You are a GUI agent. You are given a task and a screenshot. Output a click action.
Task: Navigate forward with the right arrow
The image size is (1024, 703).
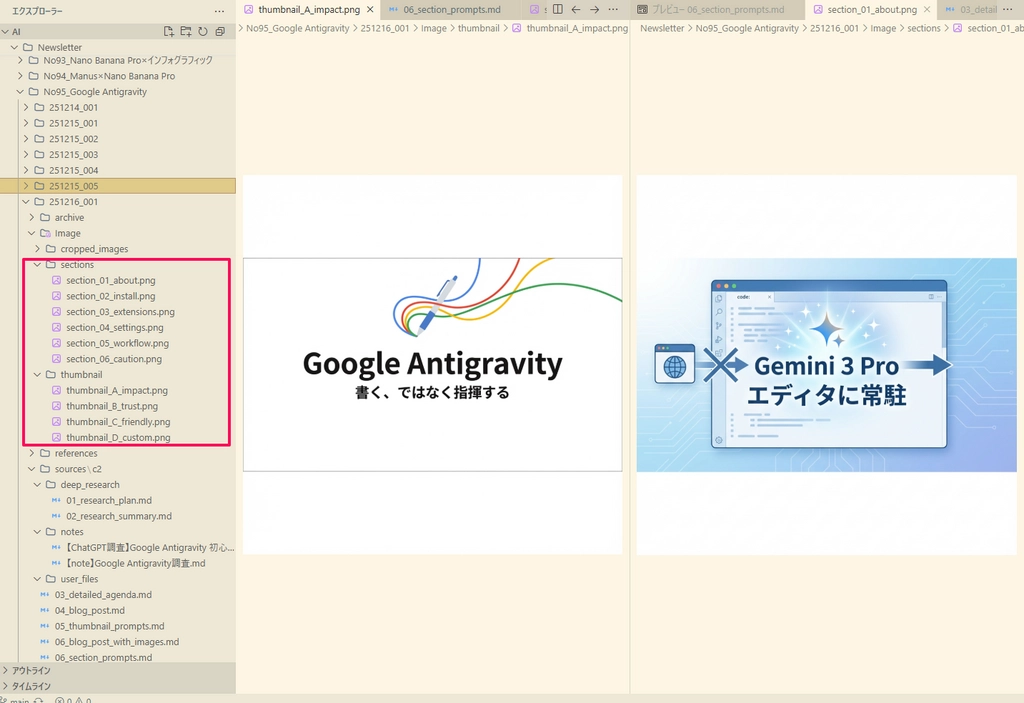coord(594,9)
